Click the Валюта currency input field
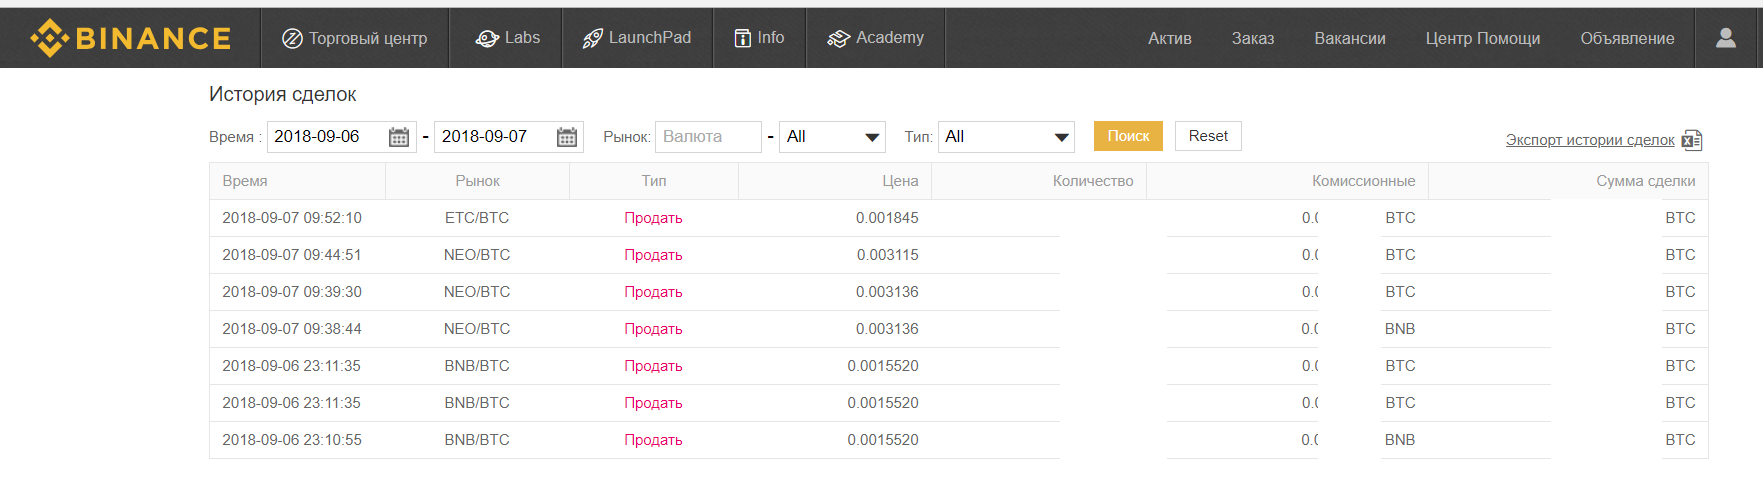This screenshot has width=1763, height=493. 707,137
